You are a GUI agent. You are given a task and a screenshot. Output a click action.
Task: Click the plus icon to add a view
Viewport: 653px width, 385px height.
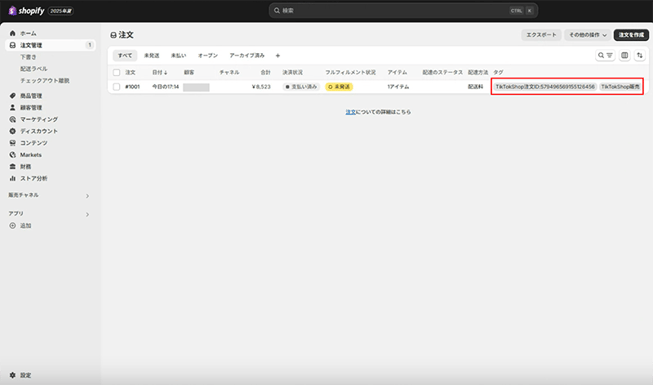278,55
